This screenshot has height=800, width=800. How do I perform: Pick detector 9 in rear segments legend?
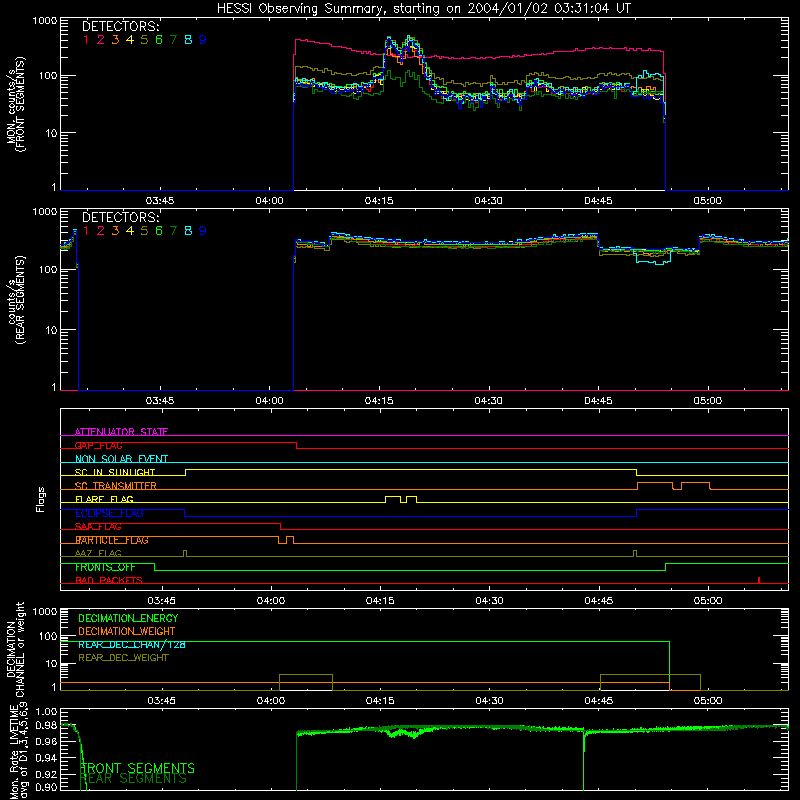(203, 231)
